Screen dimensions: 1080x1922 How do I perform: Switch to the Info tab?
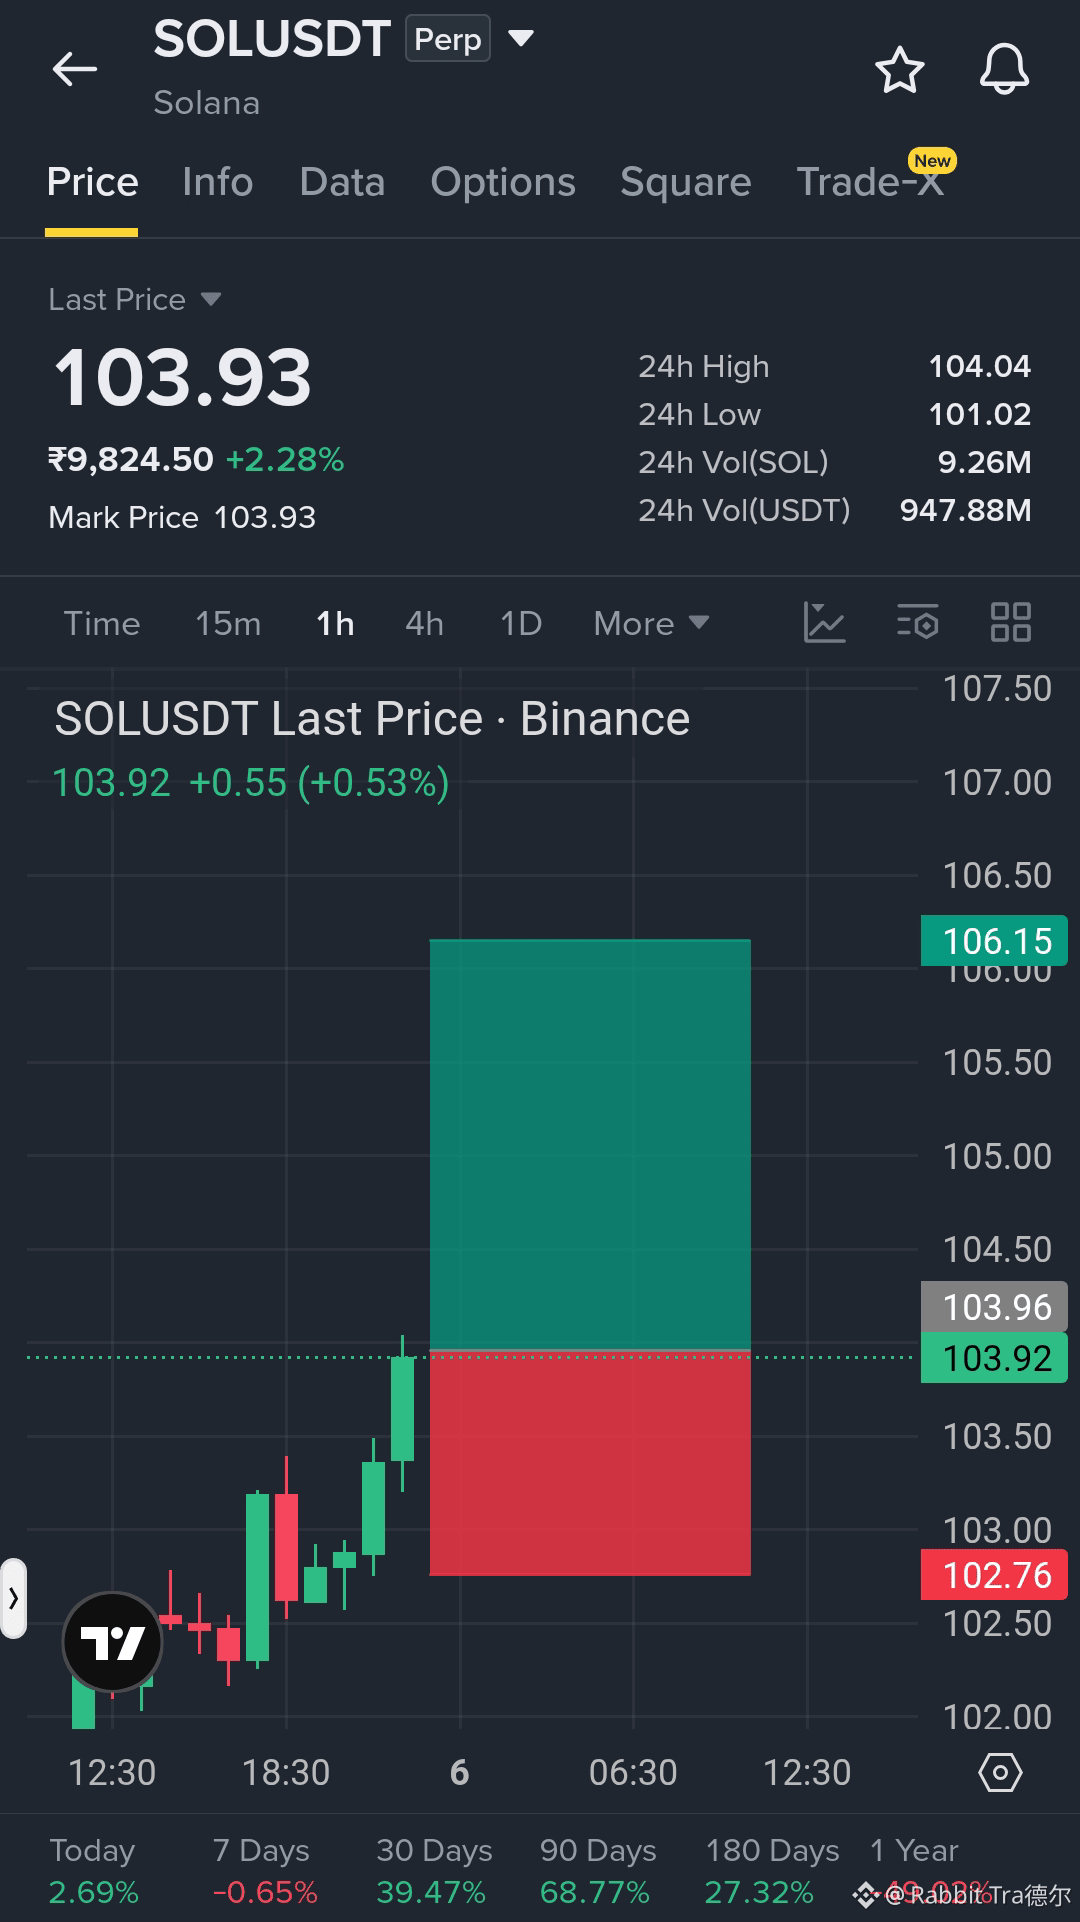click(x=217, y=182)
